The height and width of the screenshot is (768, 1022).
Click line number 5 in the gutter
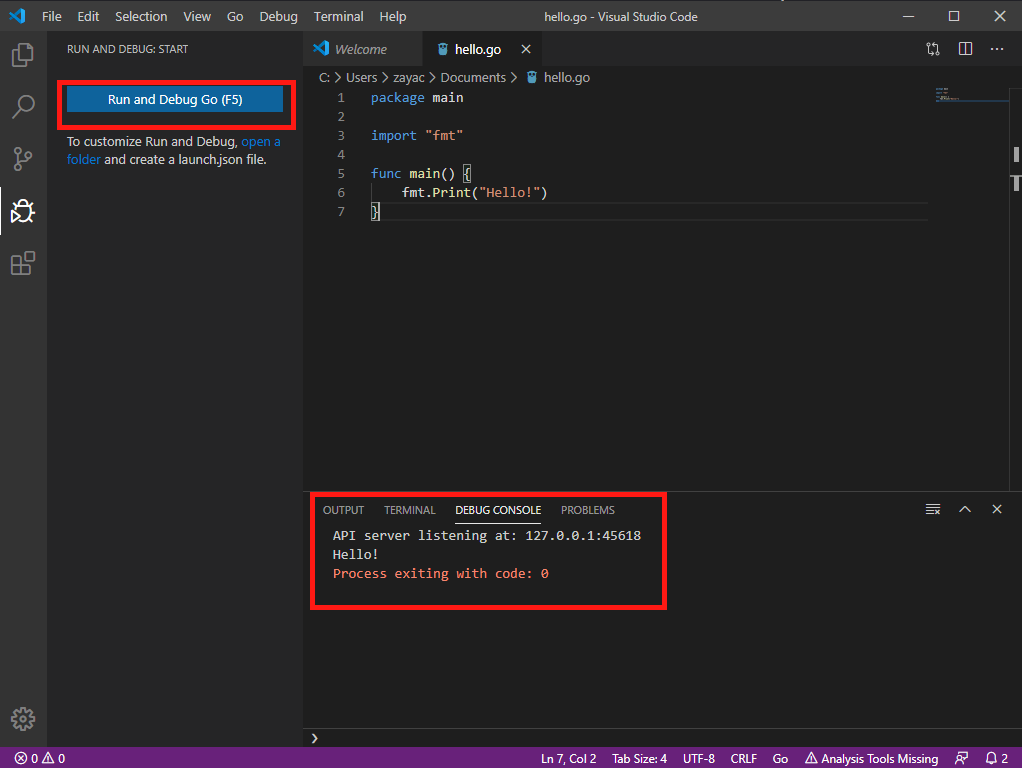click(x=341, y=173)
